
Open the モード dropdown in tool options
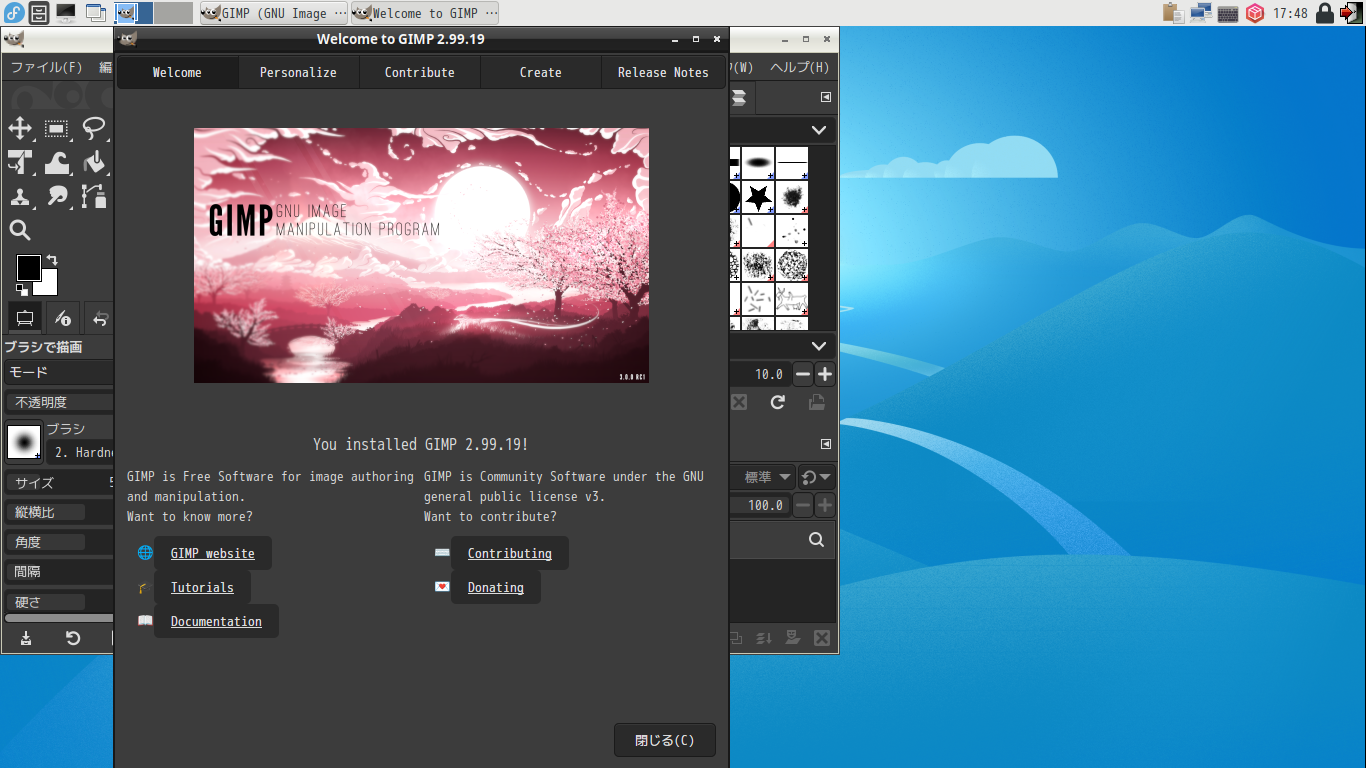coord(60,372)
